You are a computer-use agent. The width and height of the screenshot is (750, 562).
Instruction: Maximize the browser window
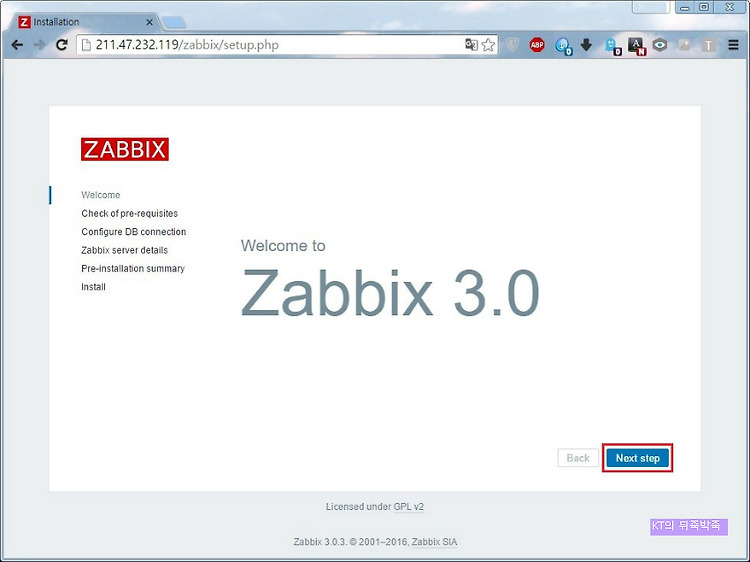click(704, 7)
